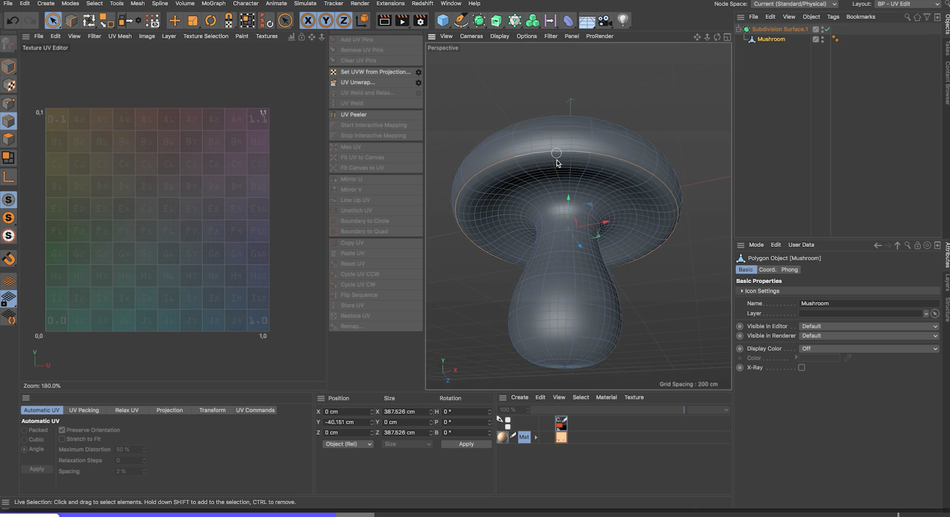Viewport: 950px width, 517px height.
Task: Click the light bulb icon in toolbar
Action: (x=623, y=20)
